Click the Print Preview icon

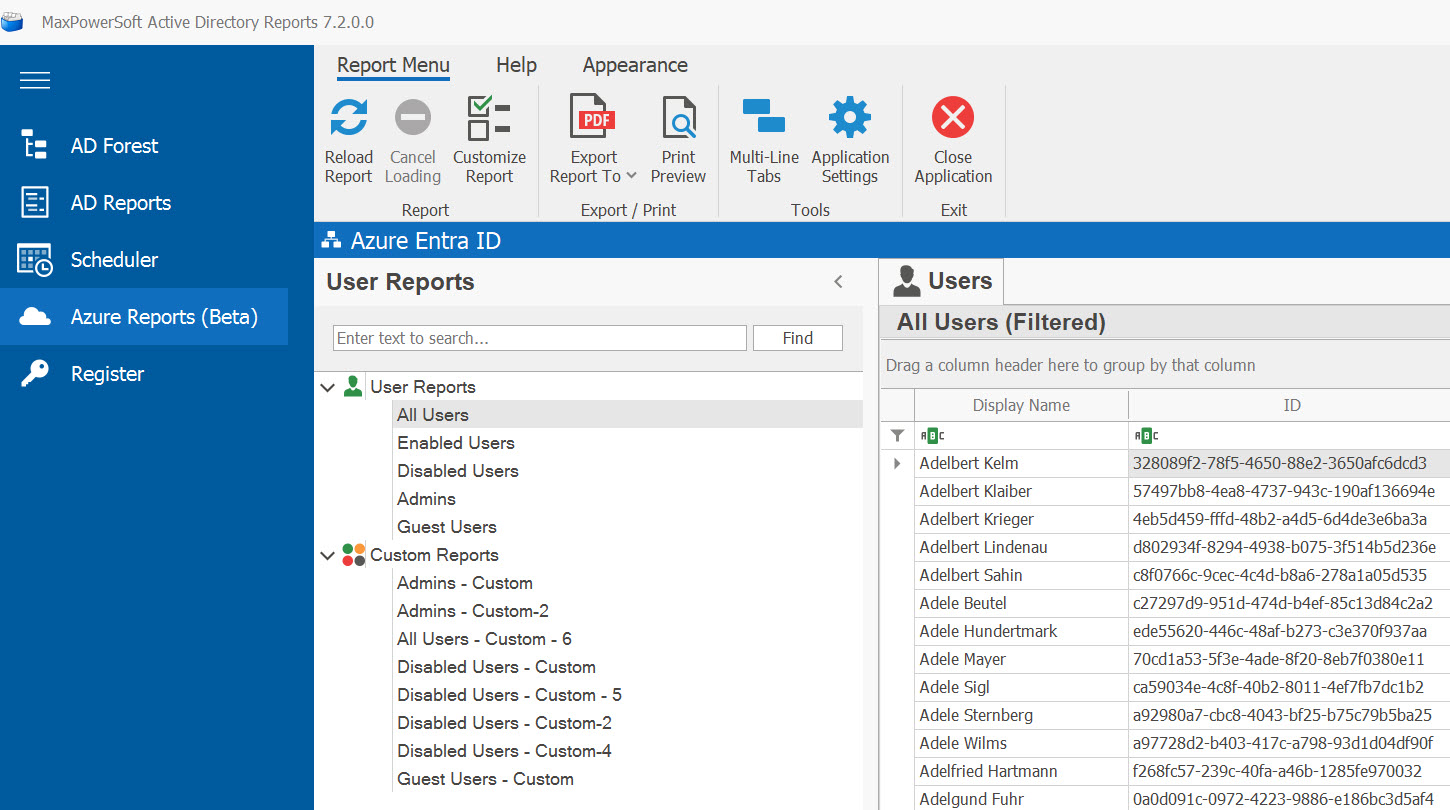[x=678, y=119]
